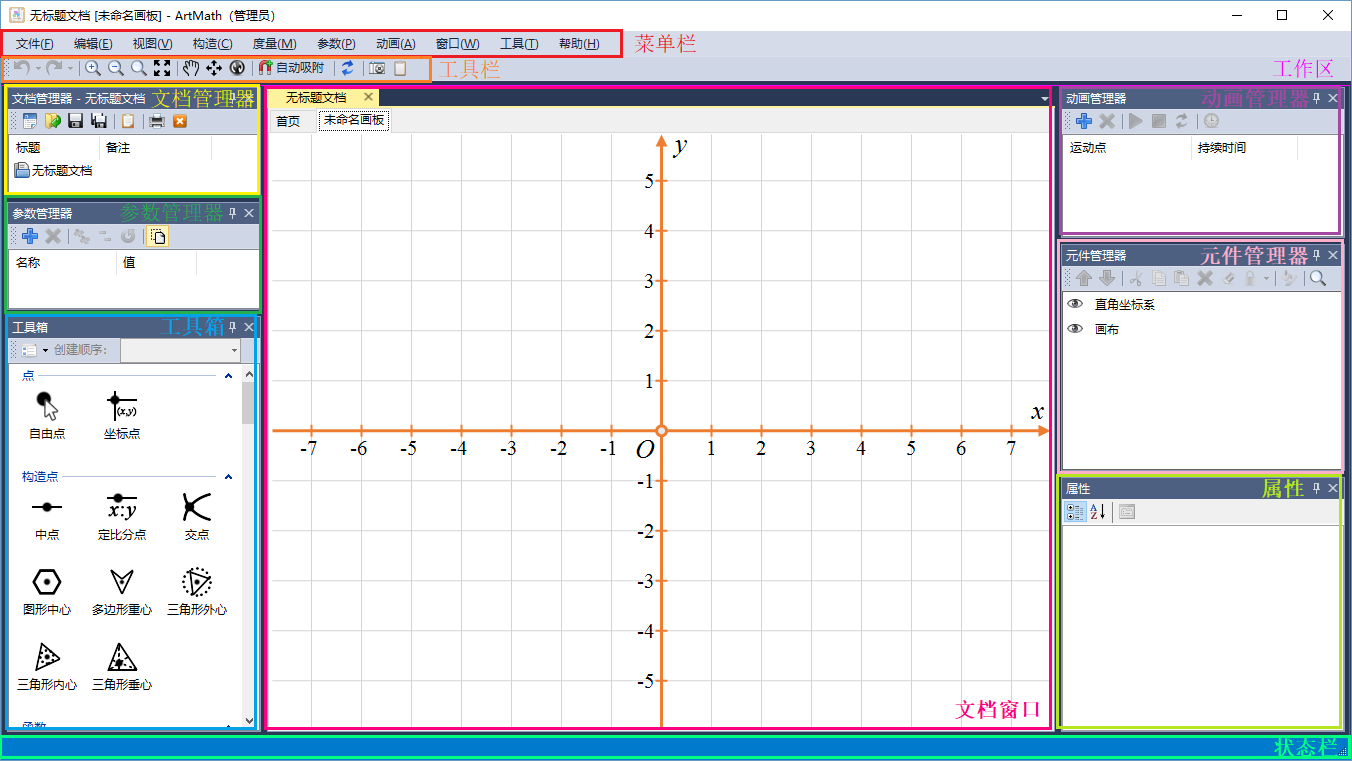Viewport: 1352px width, 761px height.
Task: Toggle pin on 属性 panel
Action: [1317, 488]
